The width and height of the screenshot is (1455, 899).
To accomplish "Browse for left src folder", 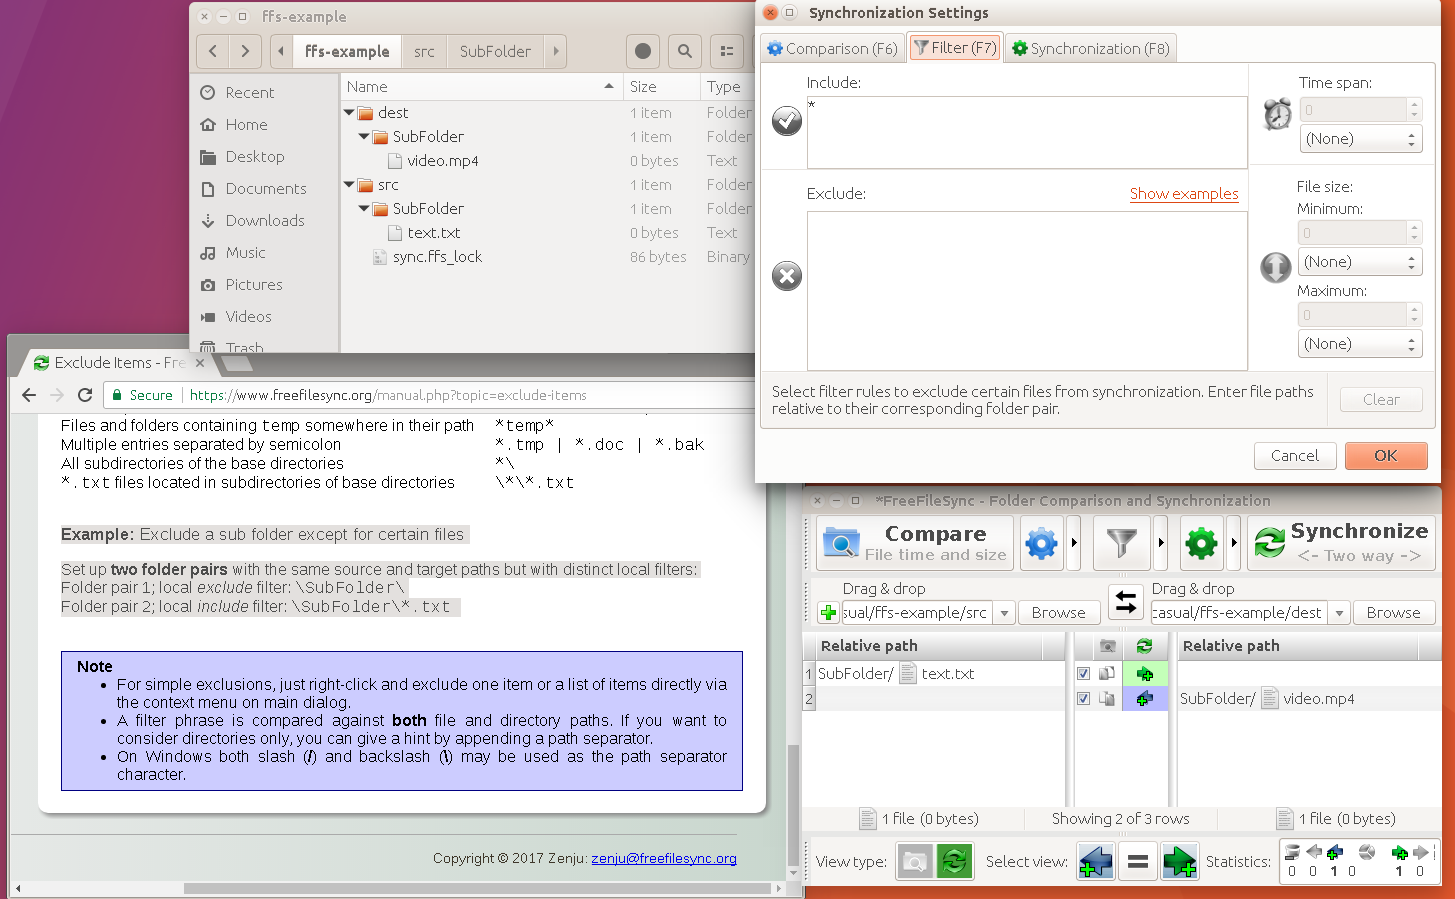I will (1058, 612).
